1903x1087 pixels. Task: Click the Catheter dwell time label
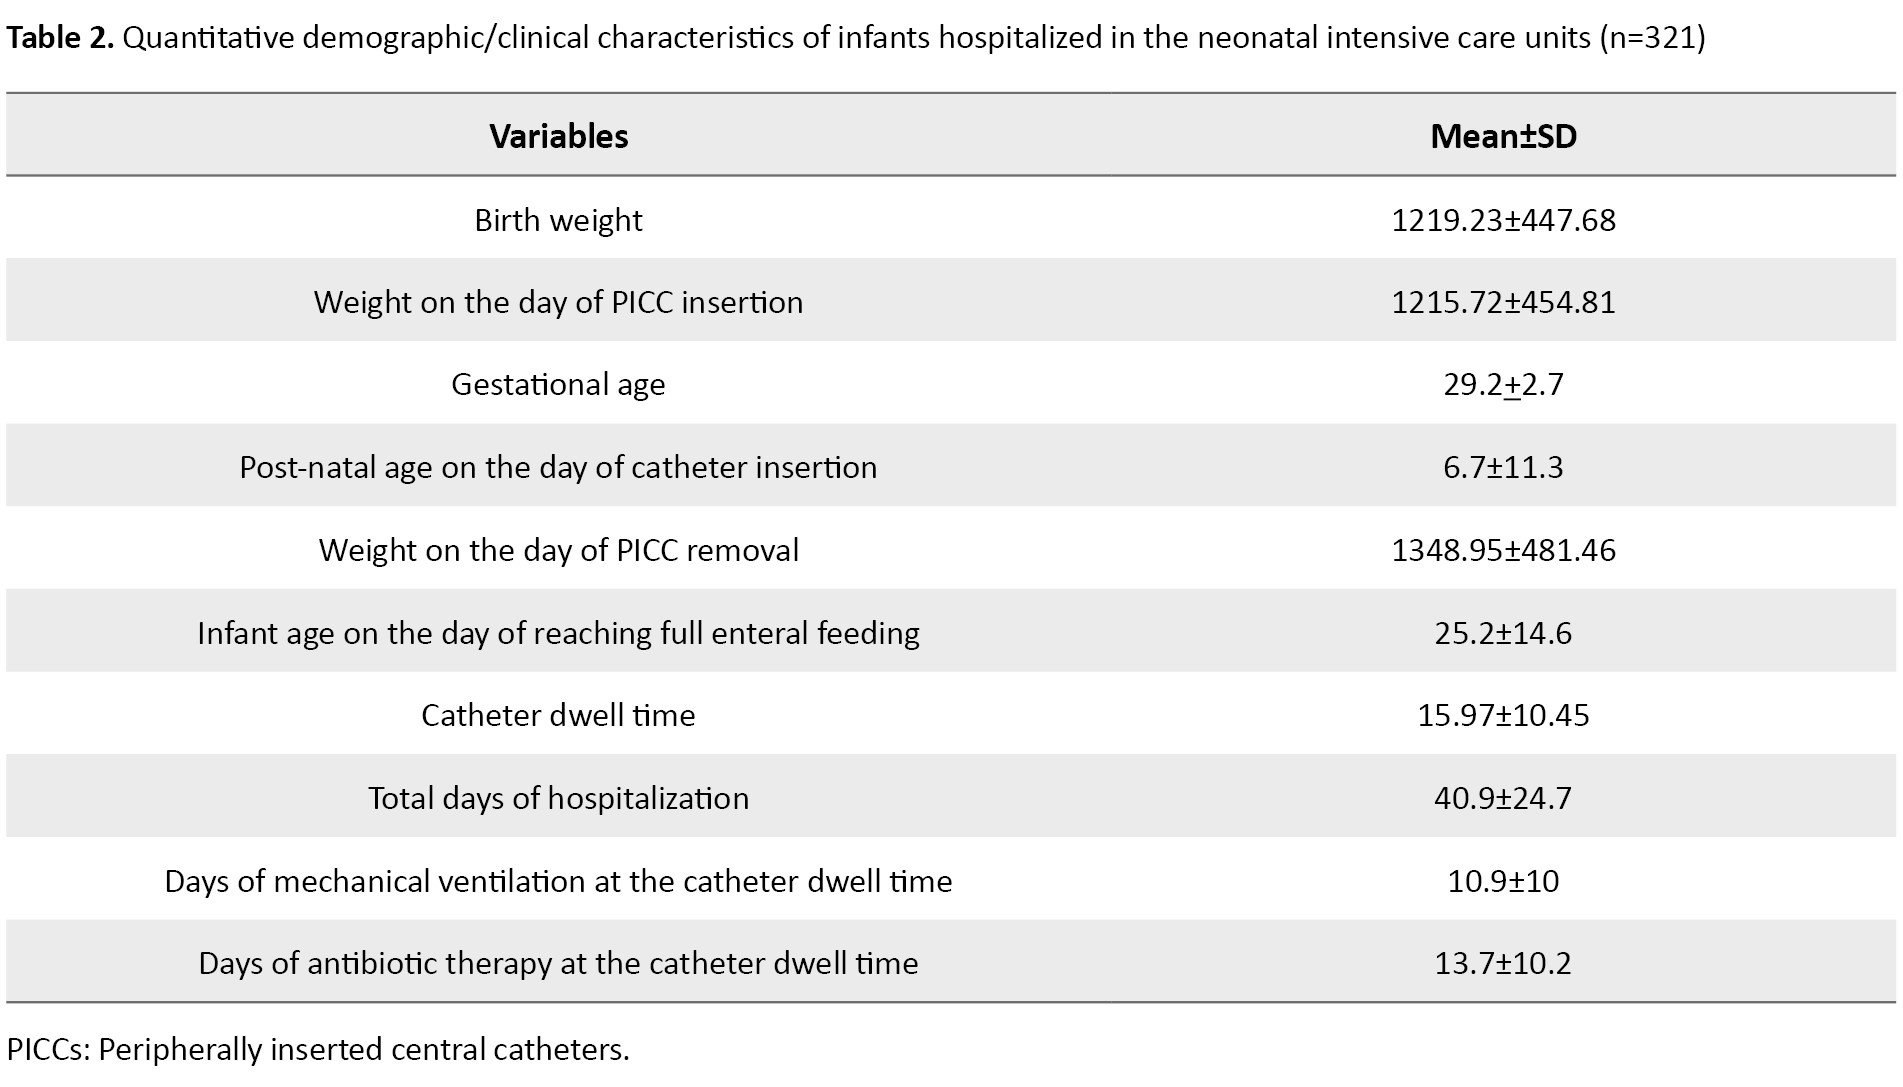click(x=558, y=715)
